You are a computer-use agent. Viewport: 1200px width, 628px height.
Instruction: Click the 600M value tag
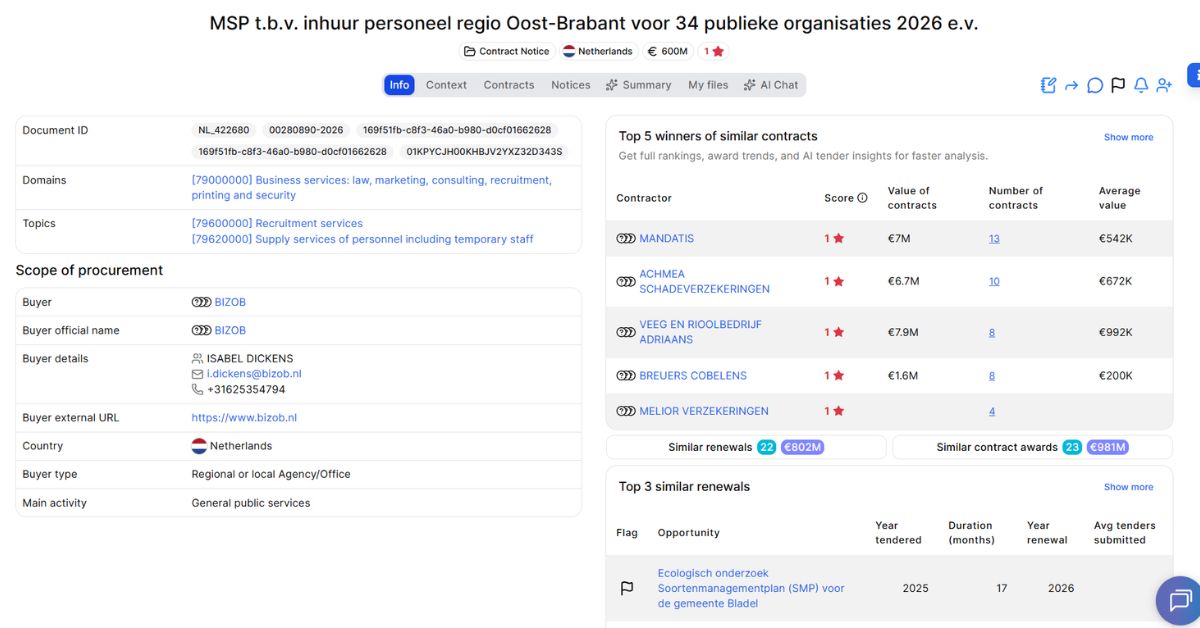point(667,51)
